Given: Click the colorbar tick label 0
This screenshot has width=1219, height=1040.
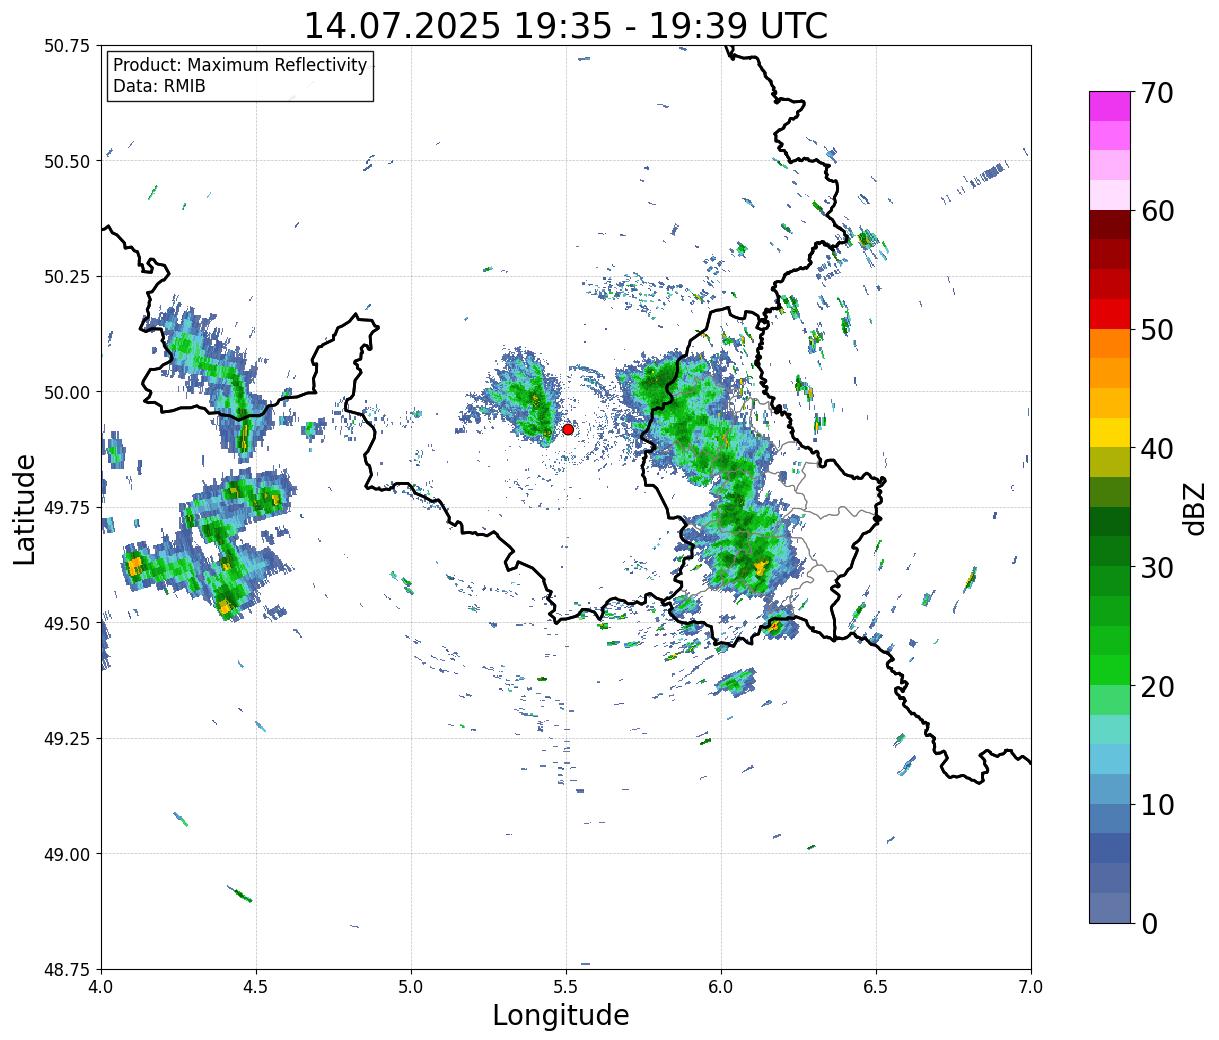Looking at the screenshot, I should pos(1149,923).
